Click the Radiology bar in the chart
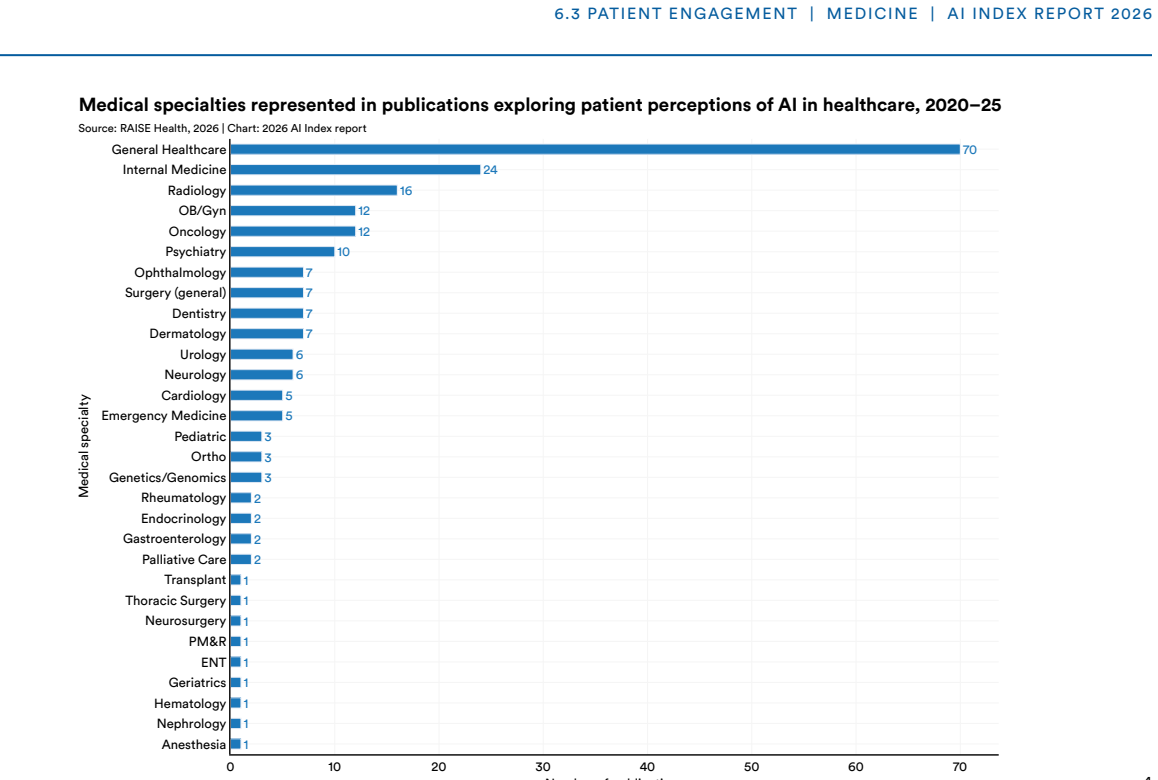 coord(313,191)
